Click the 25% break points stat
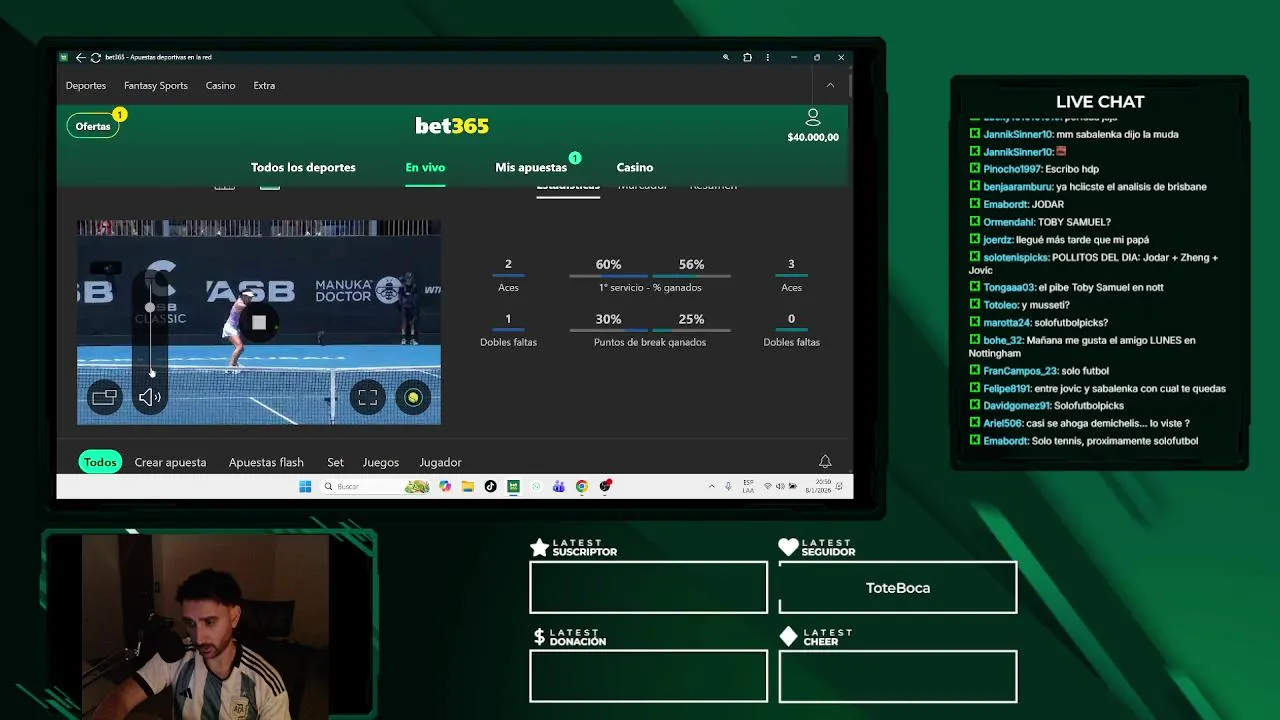Viewport: 1280px width, 720px height. coord(691,319)
